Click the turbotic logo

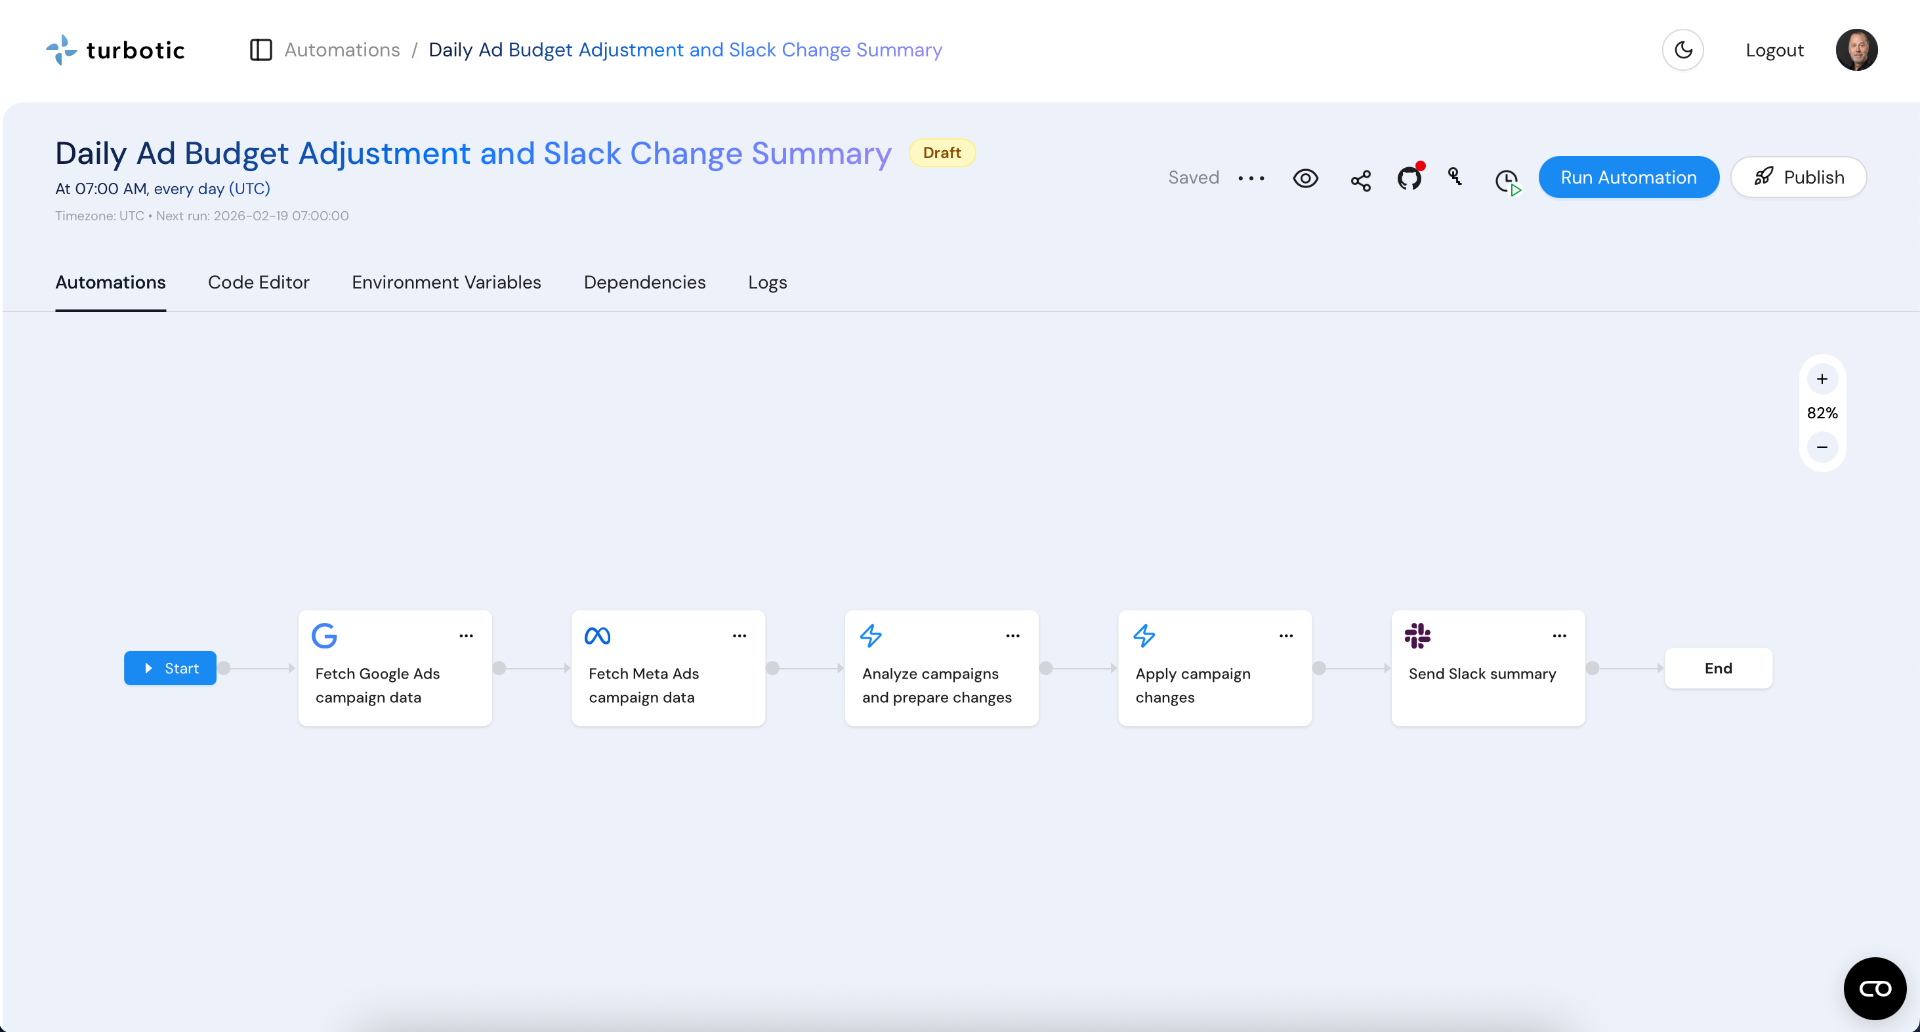pos(115,50)
